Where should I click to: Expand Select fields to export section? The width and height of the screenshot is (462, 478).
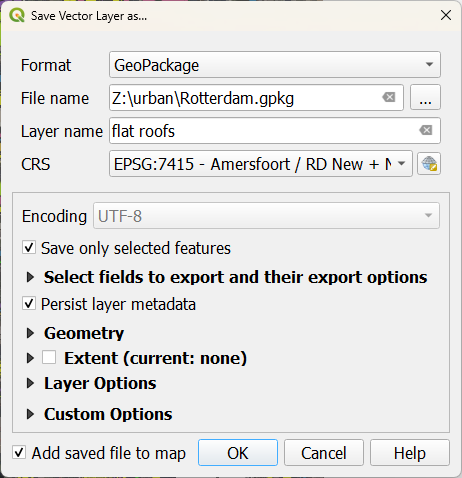30,277
